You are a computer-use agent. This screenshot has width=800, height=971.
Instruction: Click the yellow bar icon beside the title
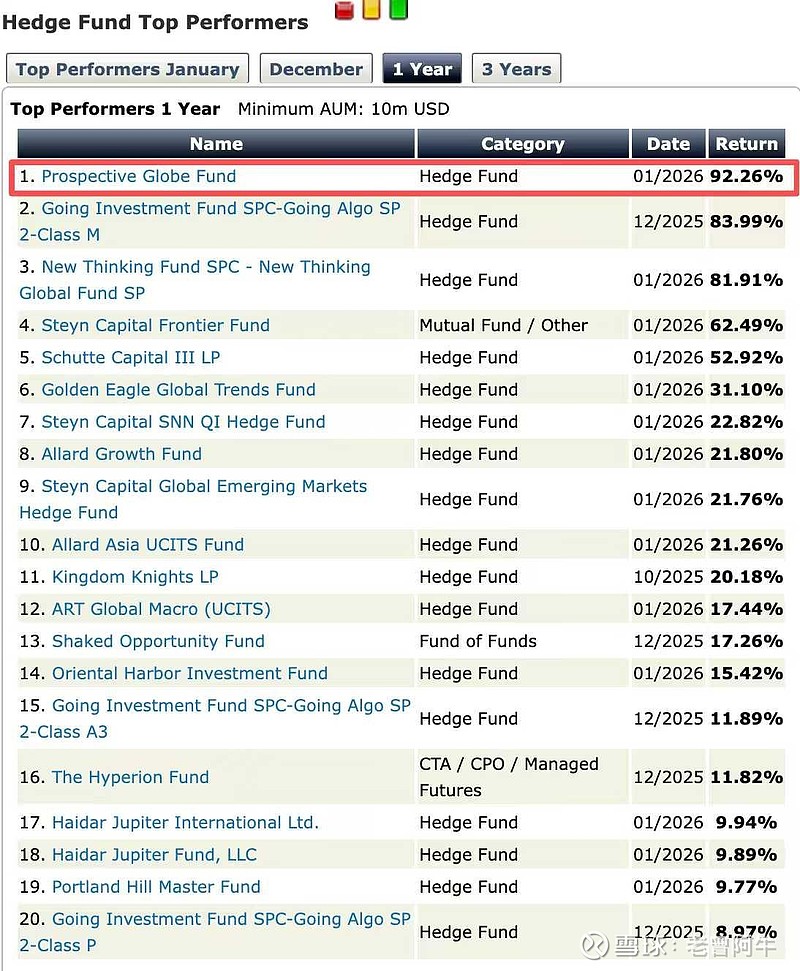pos(371,10)
